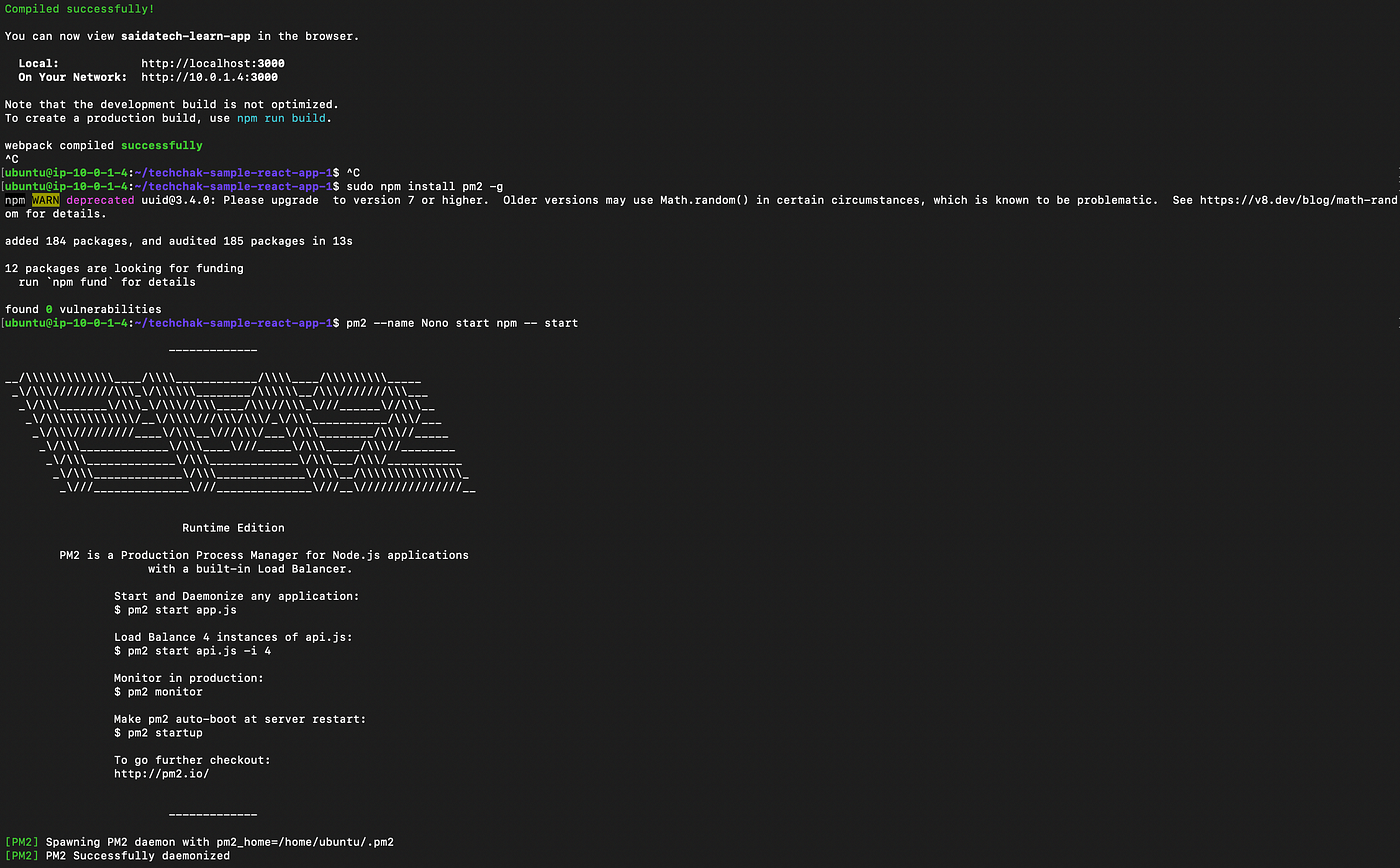
Task: Open the https://v8.dev/blog/math-random link
Action: tap(1298, 200)
